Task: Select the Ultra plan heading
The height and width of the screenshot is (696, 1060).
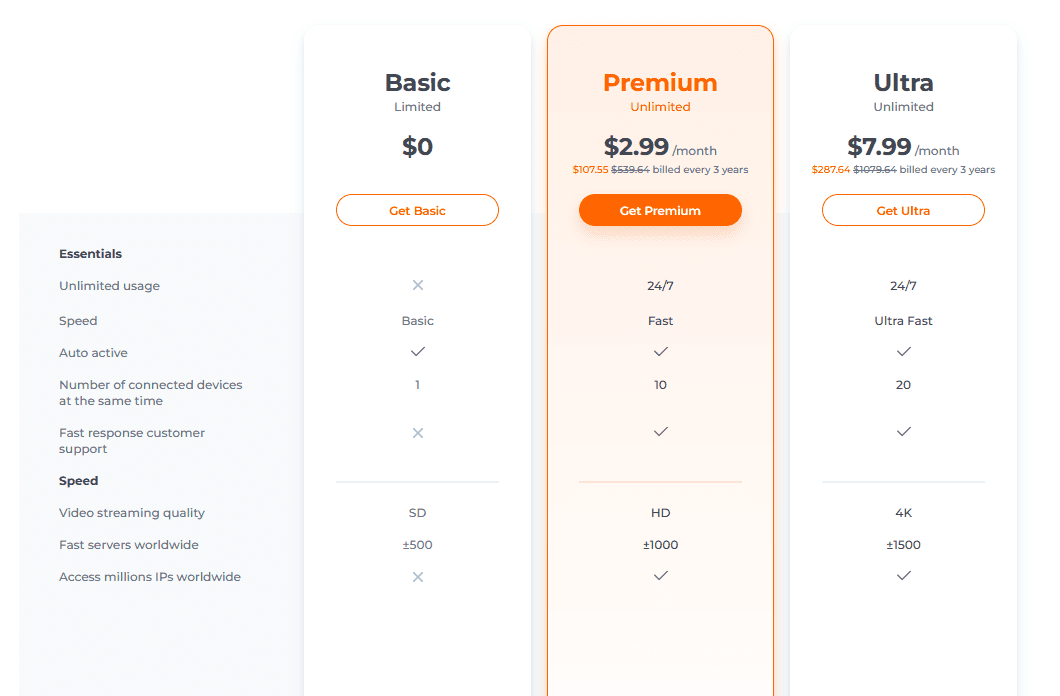Action: 903,82
